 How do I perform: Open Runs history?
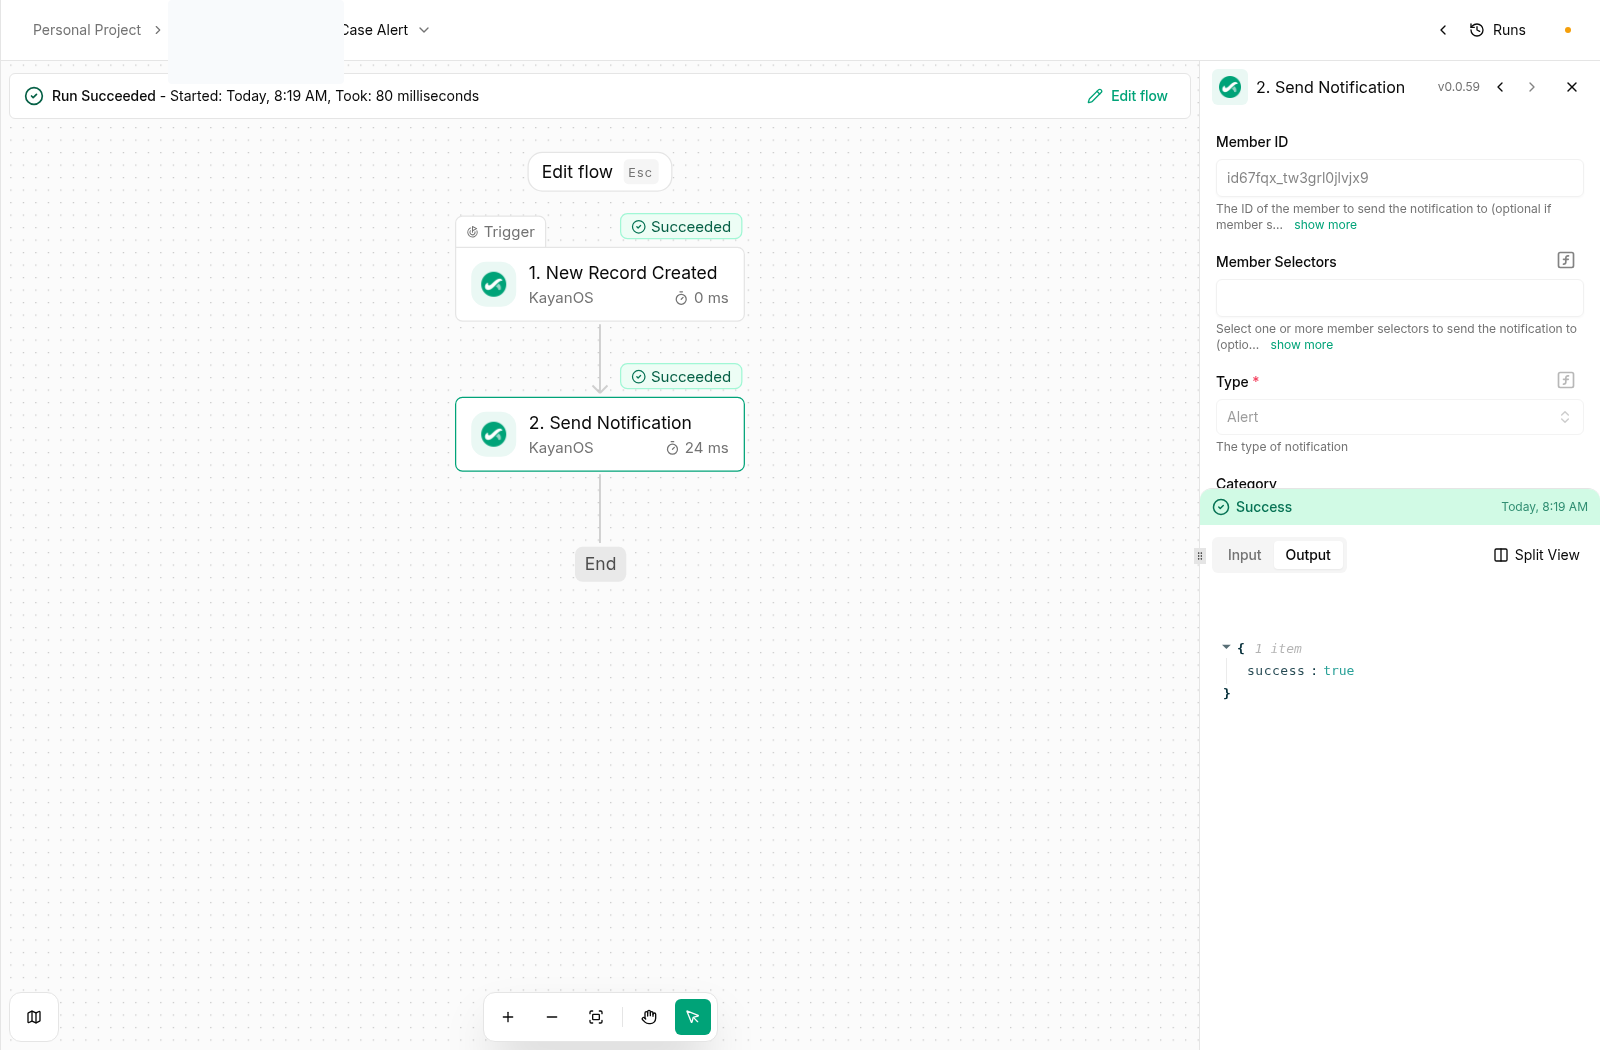(x=1497, y=30)
